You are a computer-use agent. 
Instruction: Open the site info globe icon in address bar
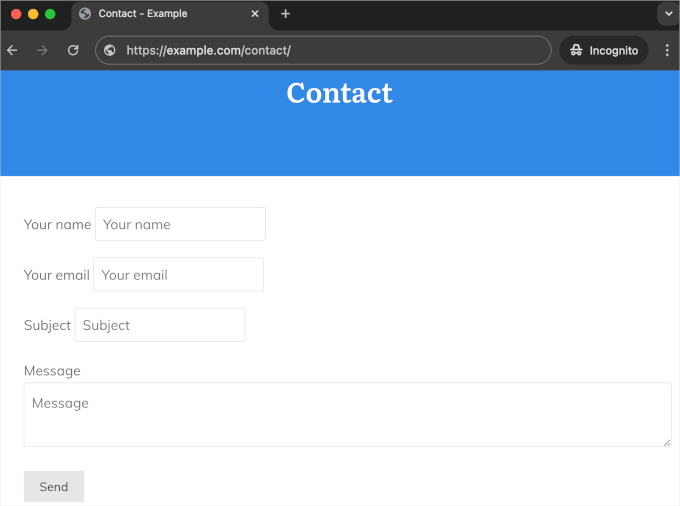[110, 50]
